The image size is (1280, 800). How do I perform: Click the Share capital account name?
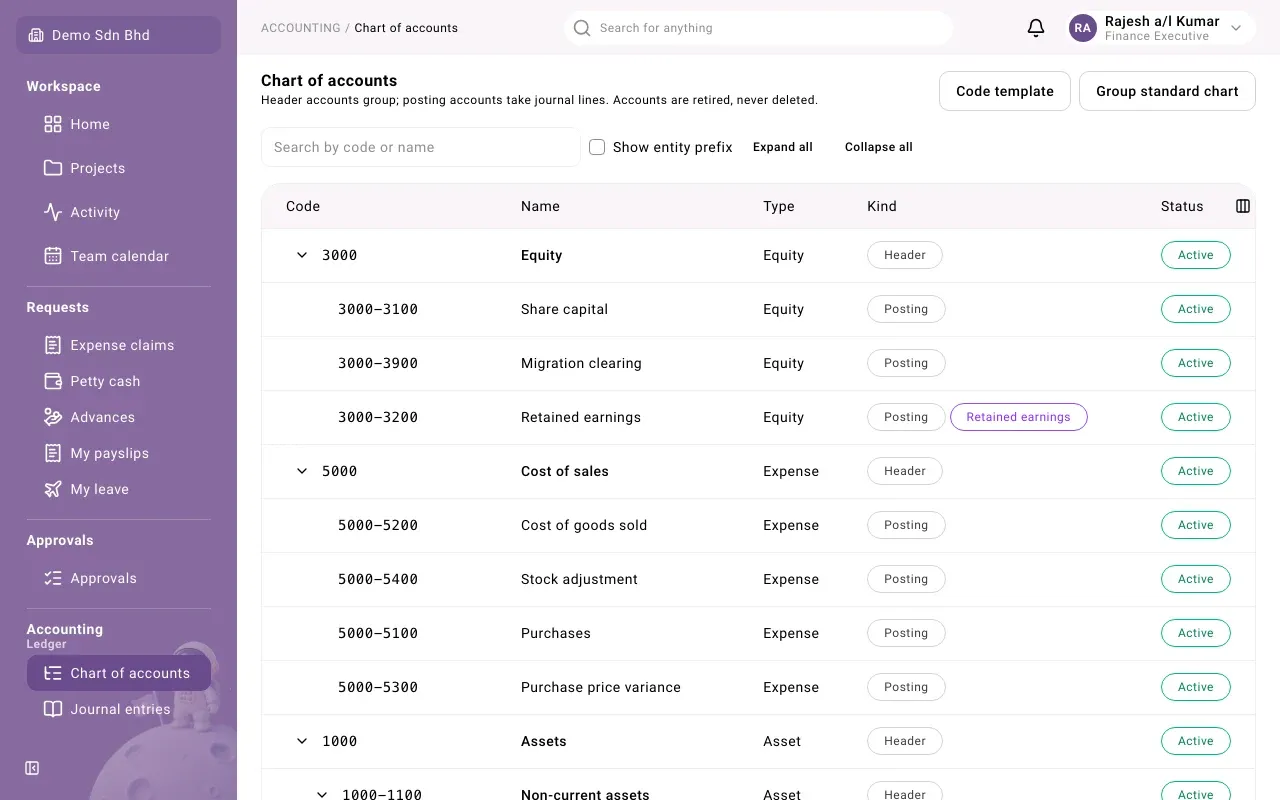tap(564, 309)
